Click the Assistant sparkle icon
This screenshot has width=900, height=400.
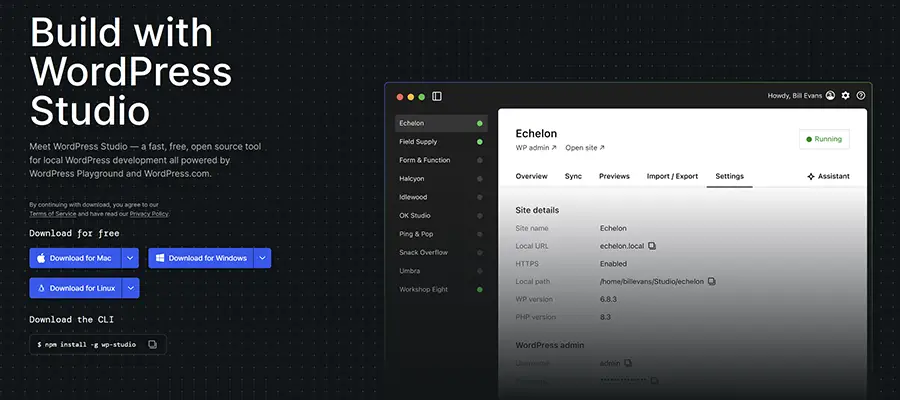pyautogui.click(x=810, y=176)
